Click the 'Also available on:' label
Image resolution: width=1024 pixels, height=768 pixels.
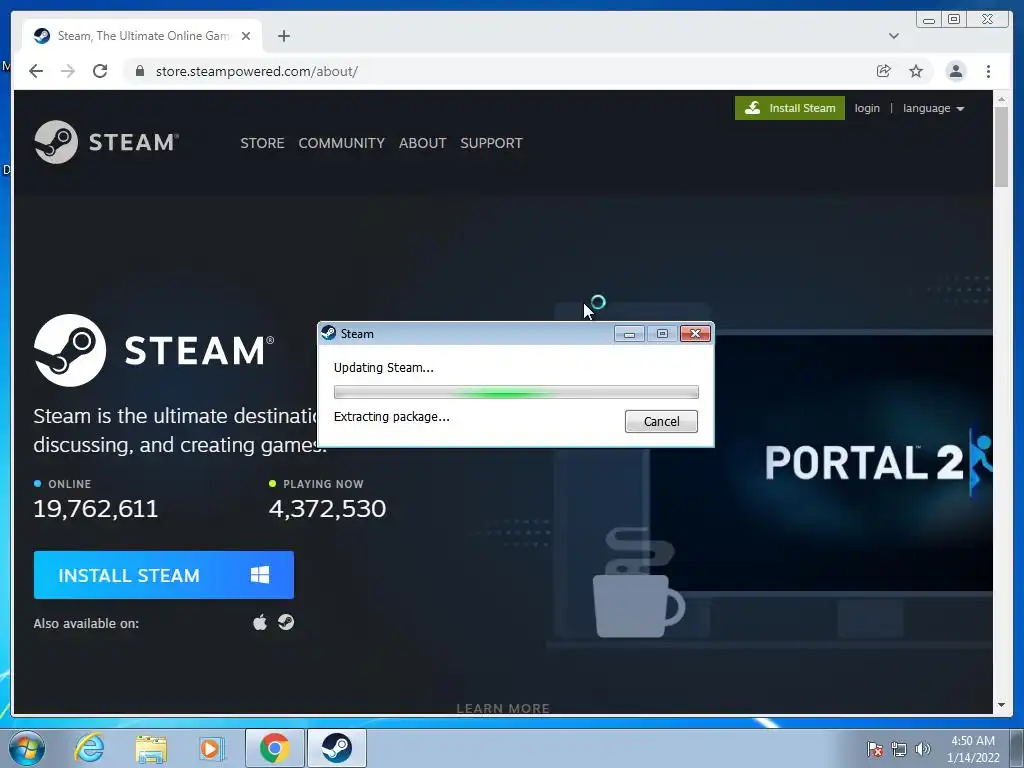(x=86, y=624)
